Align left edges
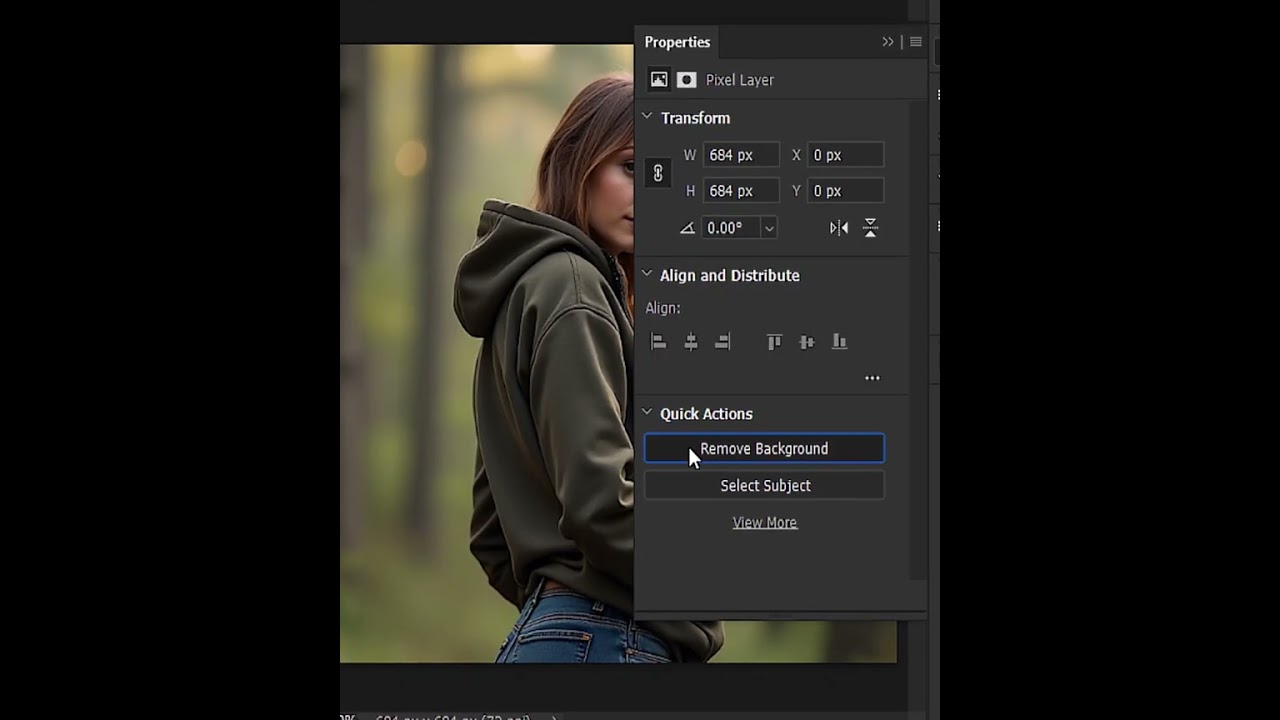1280x720 pixels. pyautogui.click(x=658, y=342)
